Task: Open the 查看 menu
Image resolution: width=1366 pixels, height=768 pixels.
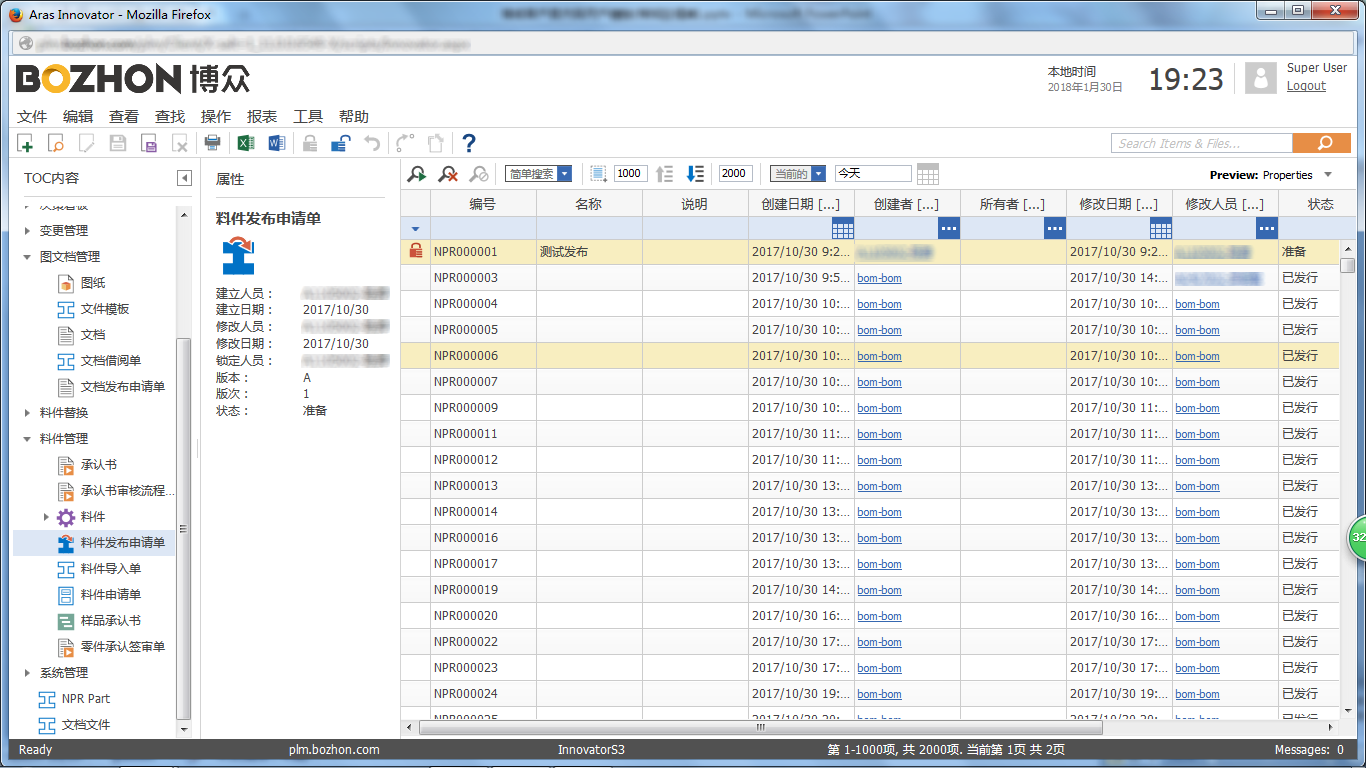Action: (124, 117)
